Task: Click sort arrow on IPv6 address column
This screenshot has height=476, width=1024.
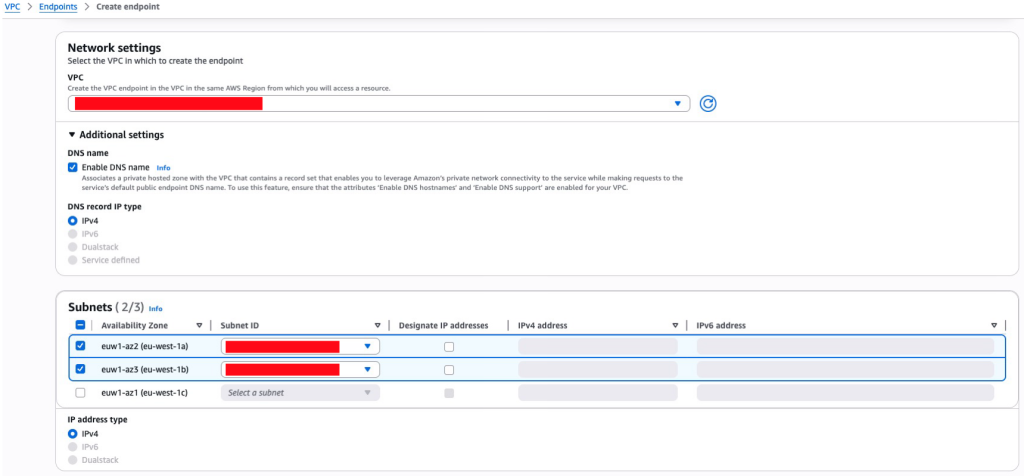Action: point(993,325)
